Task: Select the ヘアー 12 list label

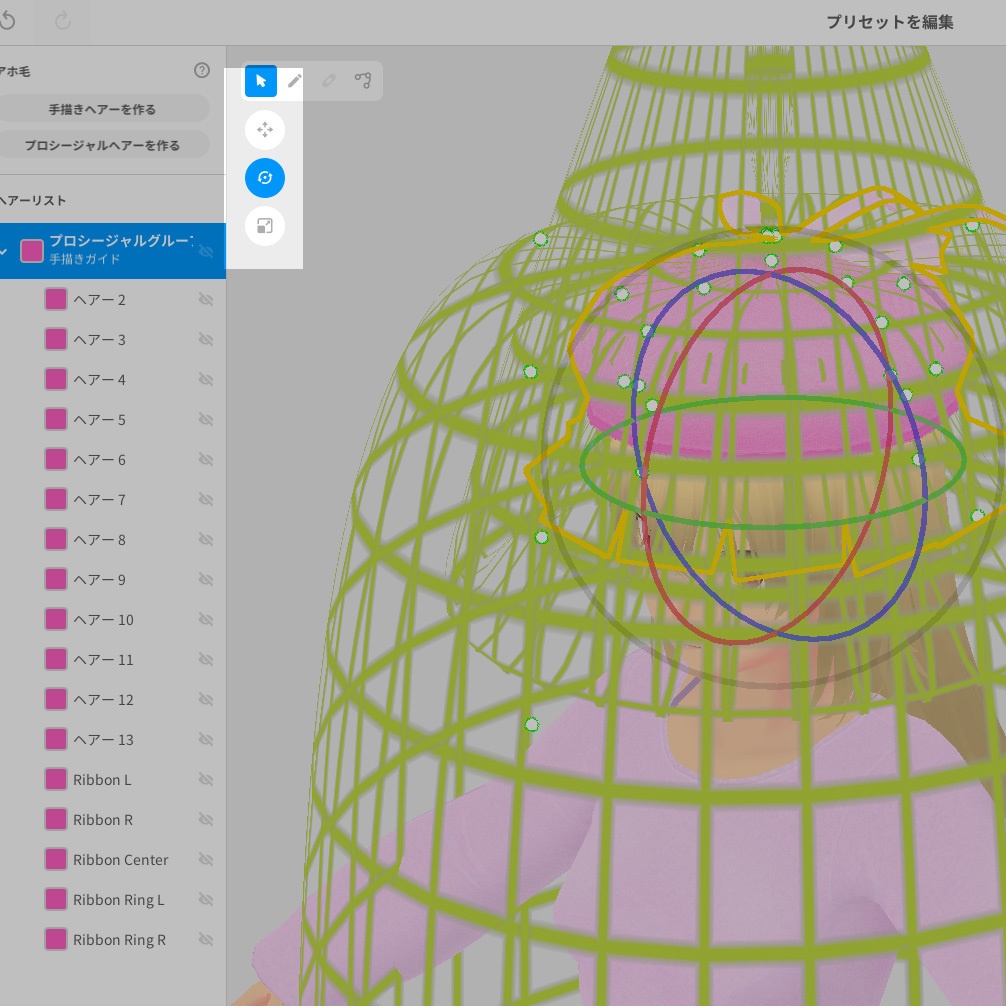Action: tap(103, 699)
